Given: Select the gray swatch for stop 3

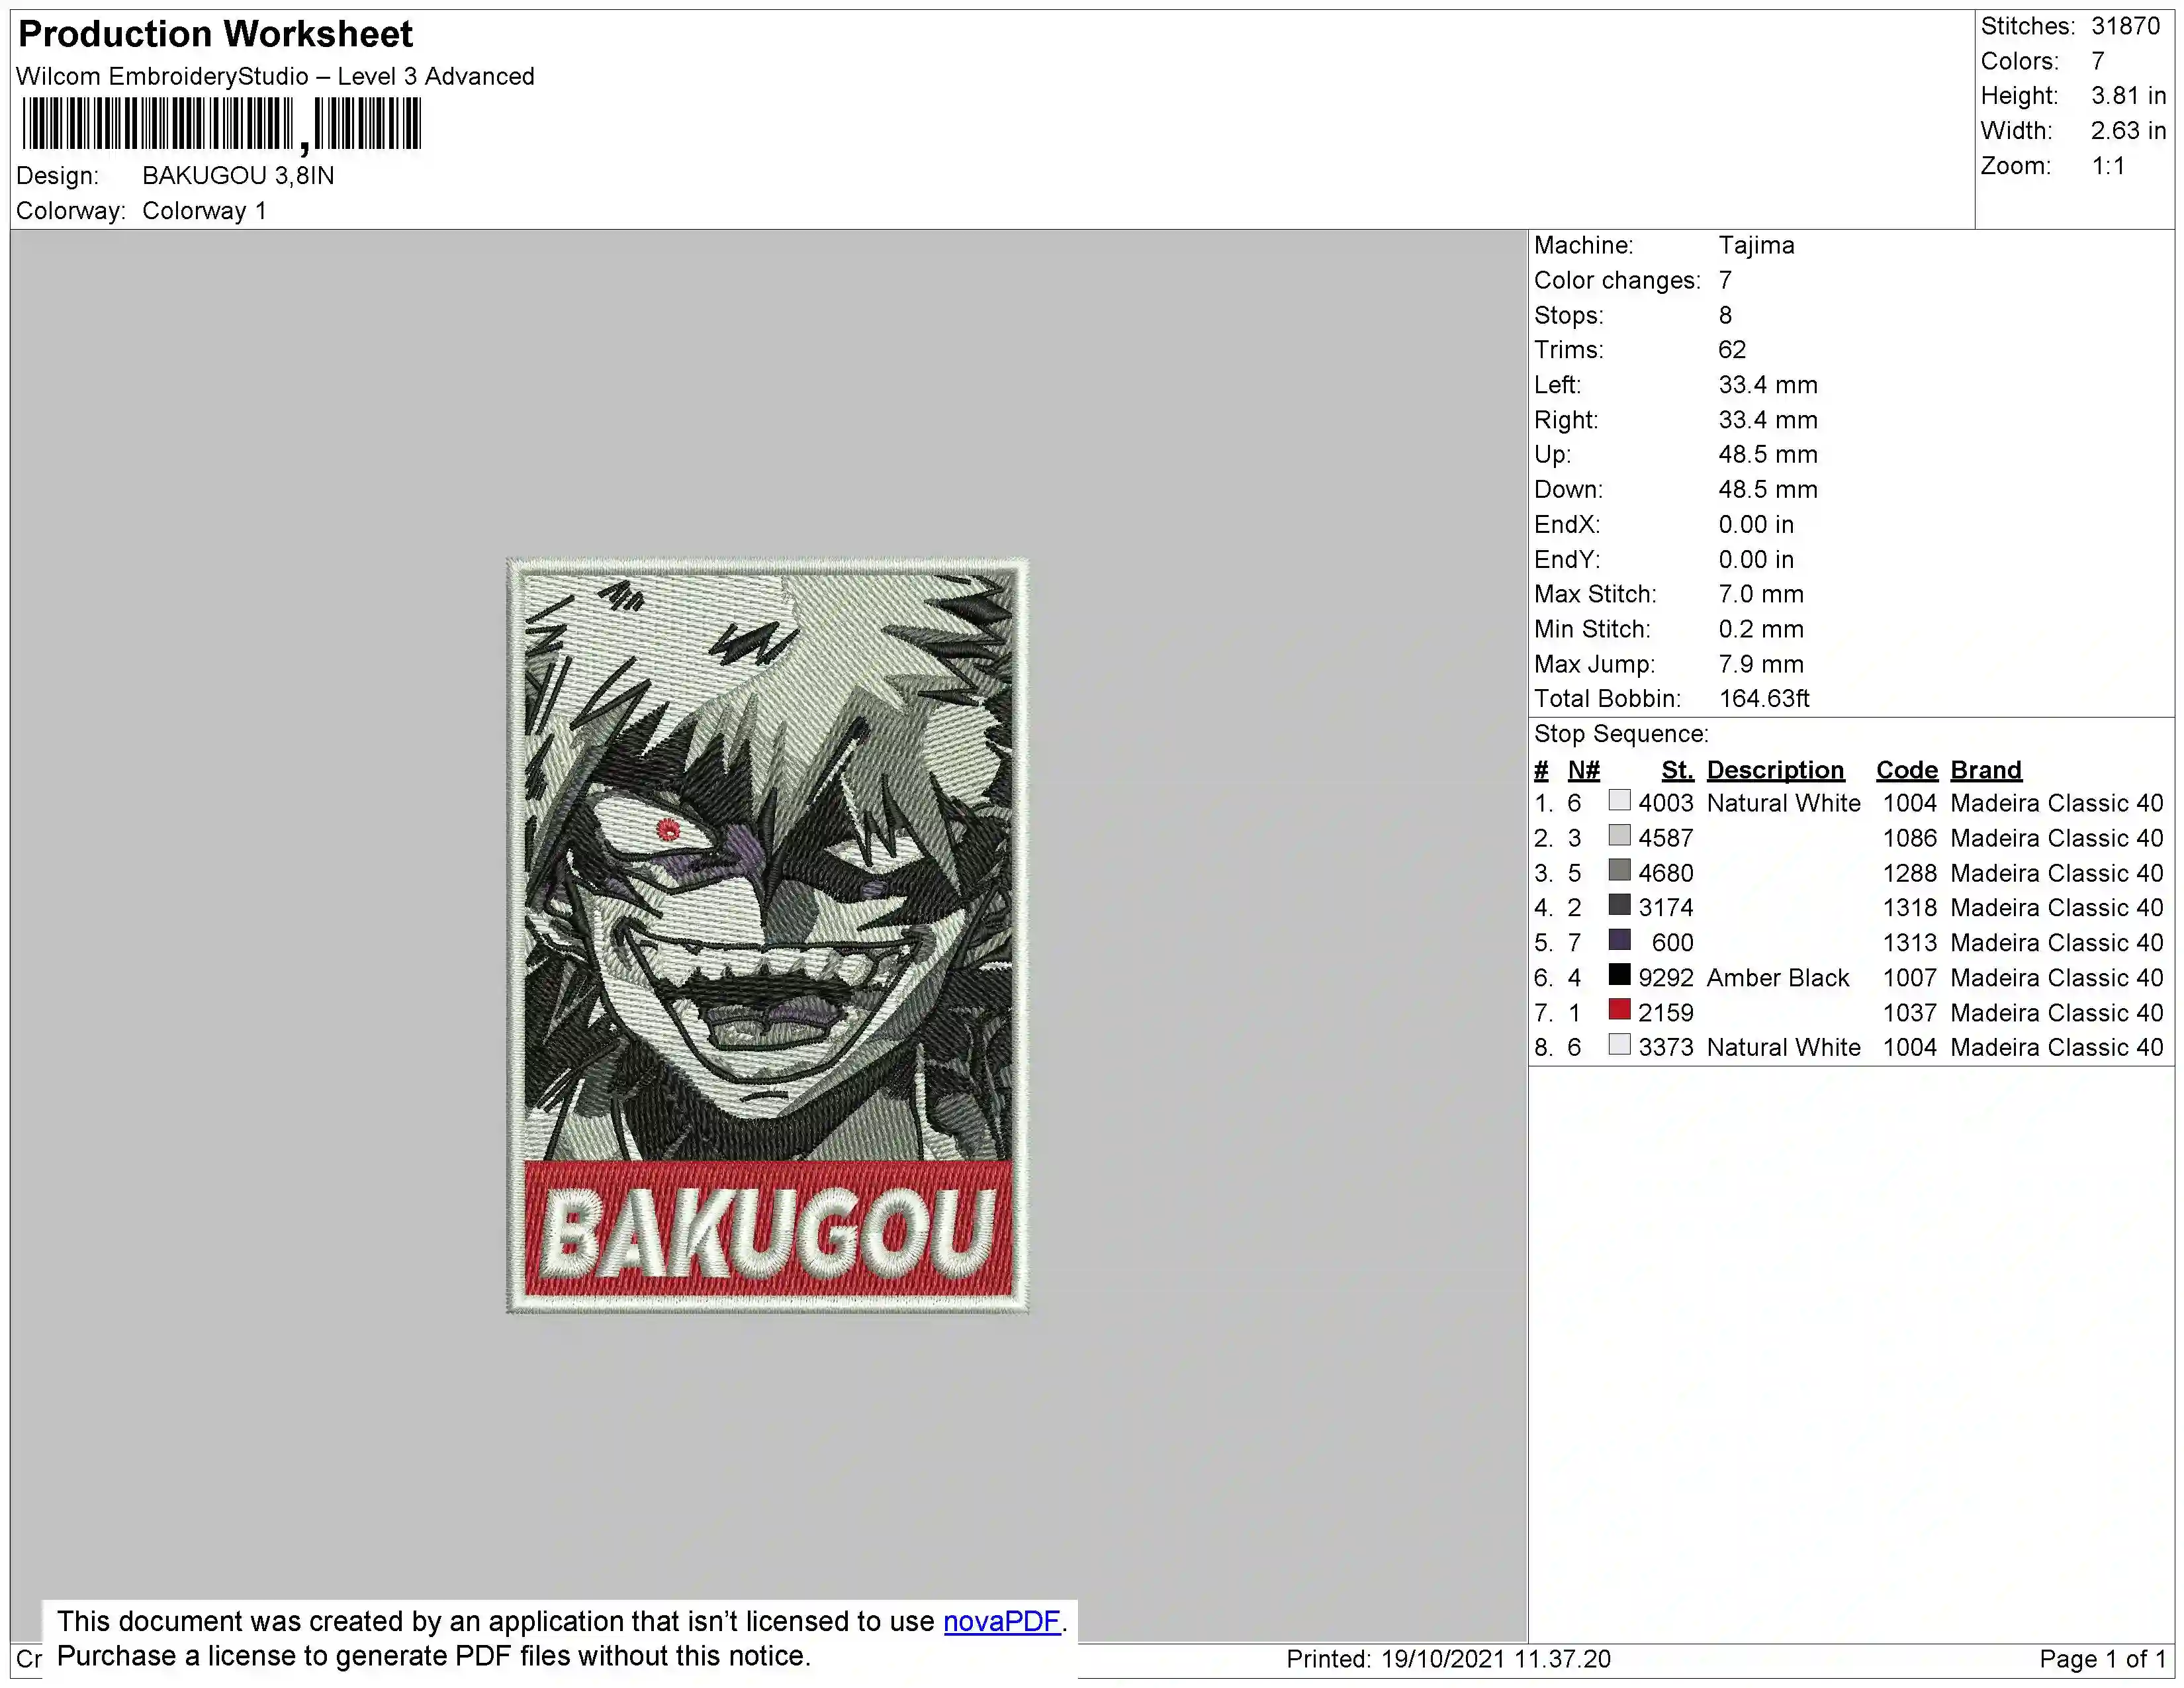Looking at the screenshot, I should point(1619,871).
